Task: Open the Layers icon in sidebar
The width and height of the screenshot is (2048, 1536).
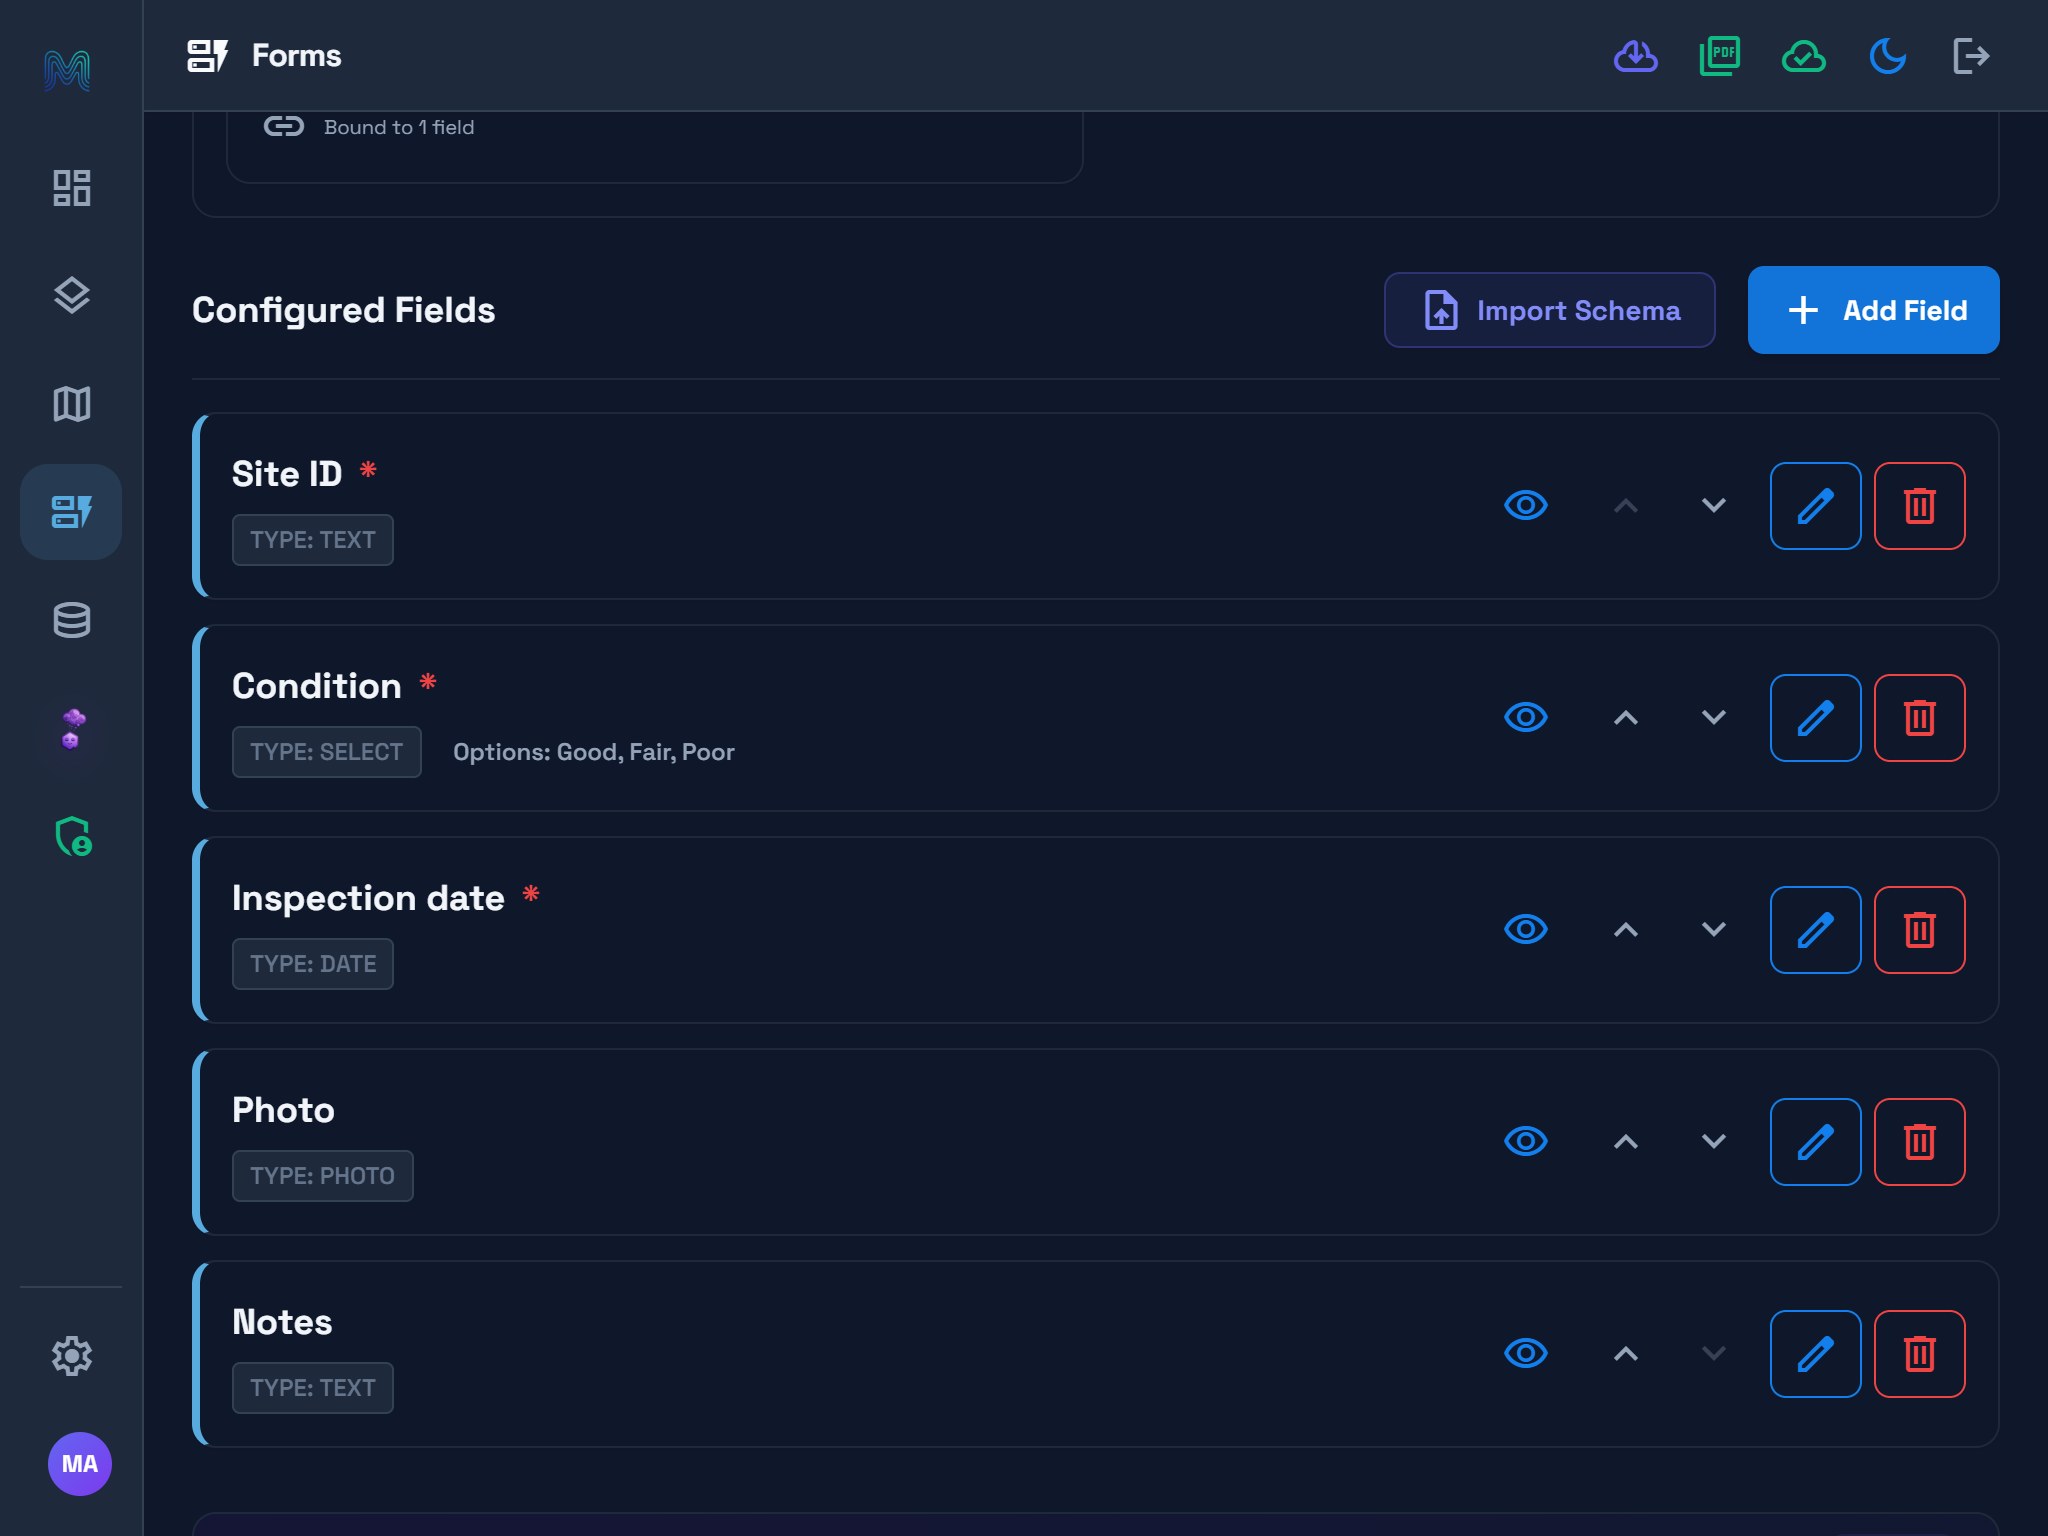Action: 71,296
